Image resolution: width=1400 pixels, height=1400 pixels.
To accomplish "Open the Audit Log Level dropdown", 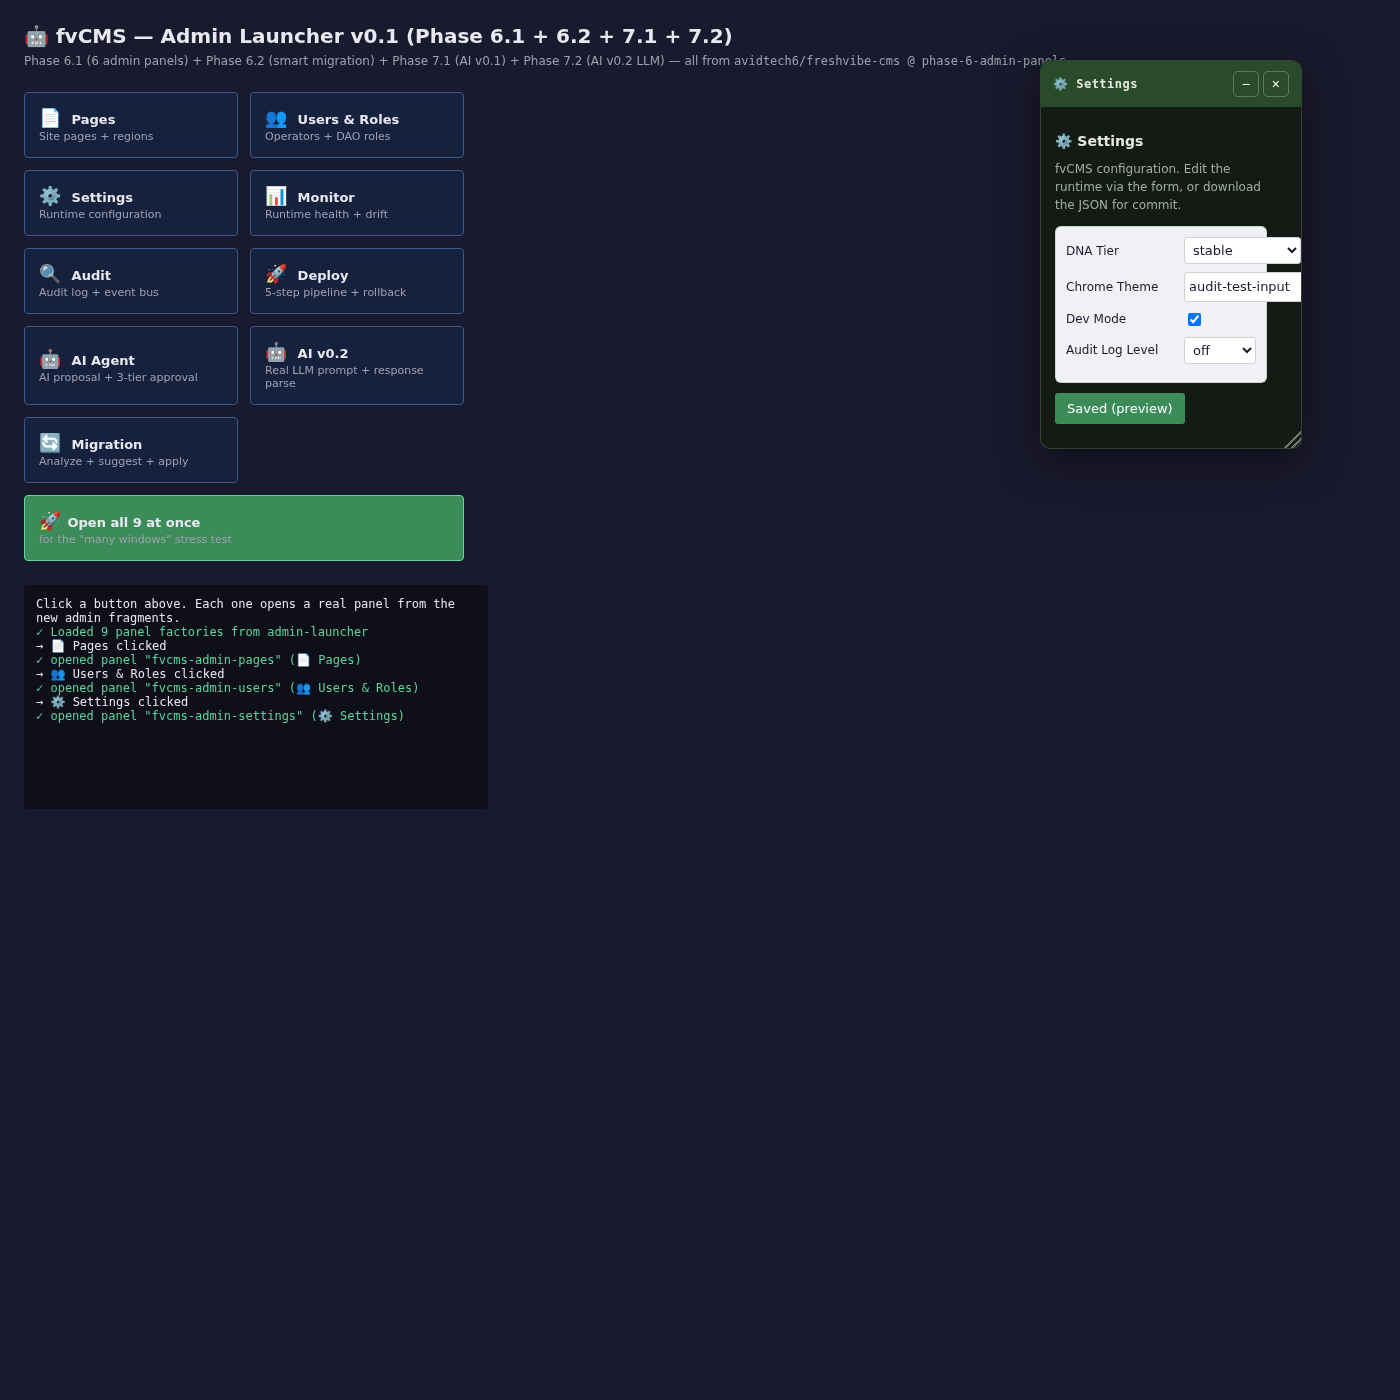I will [x=1220, y=350].
